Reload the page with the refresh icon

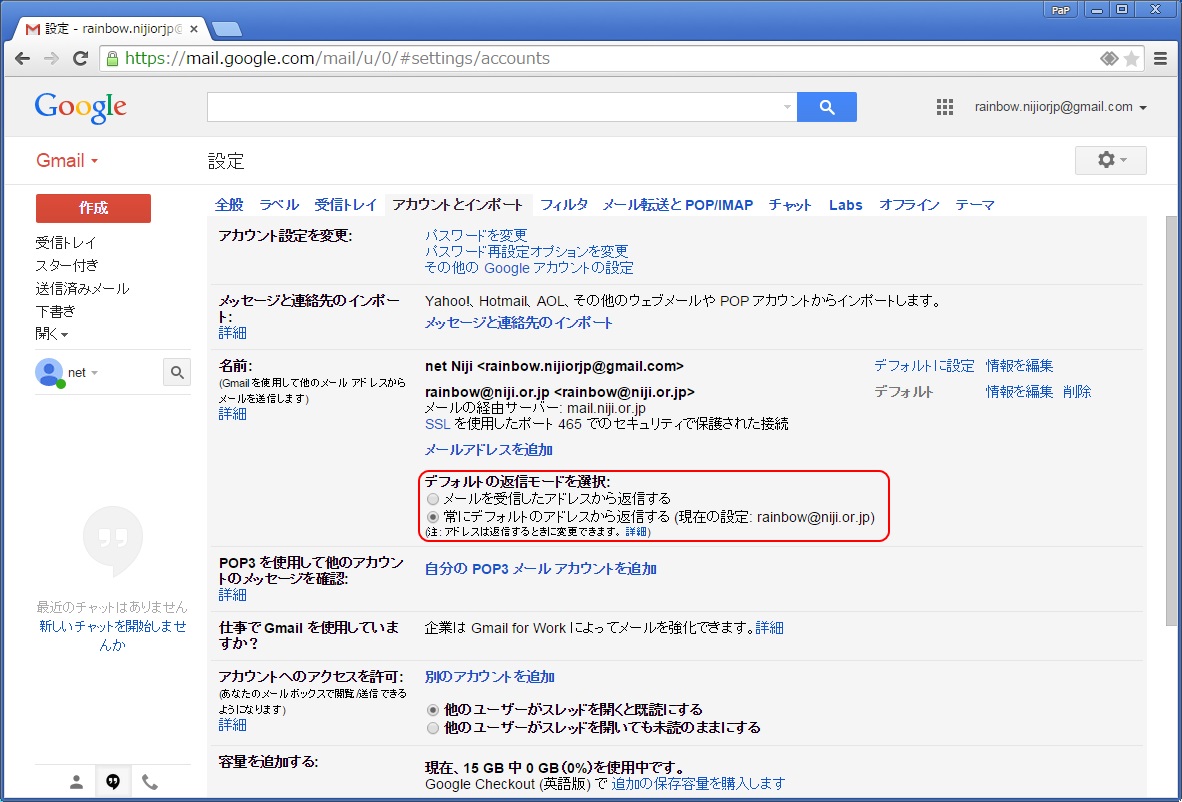tap(80, 59)
